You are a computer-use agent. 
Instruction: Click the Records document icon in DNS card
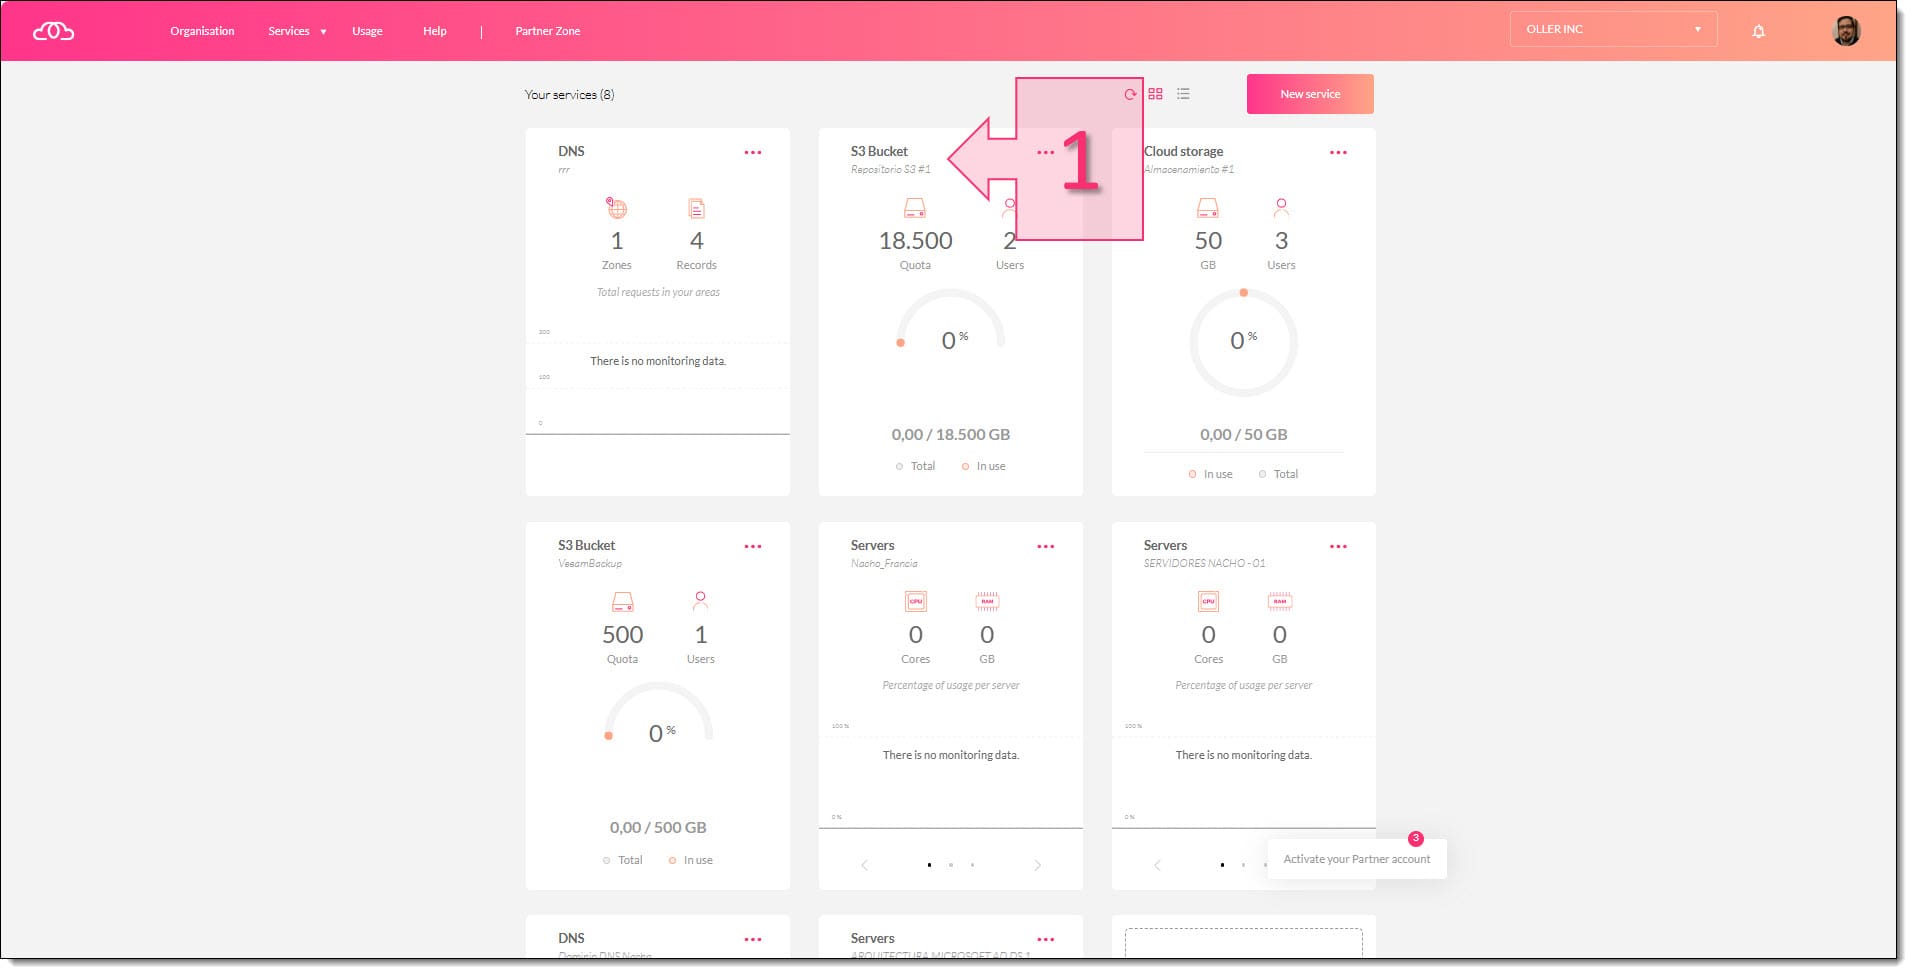(x=696, y=208)
